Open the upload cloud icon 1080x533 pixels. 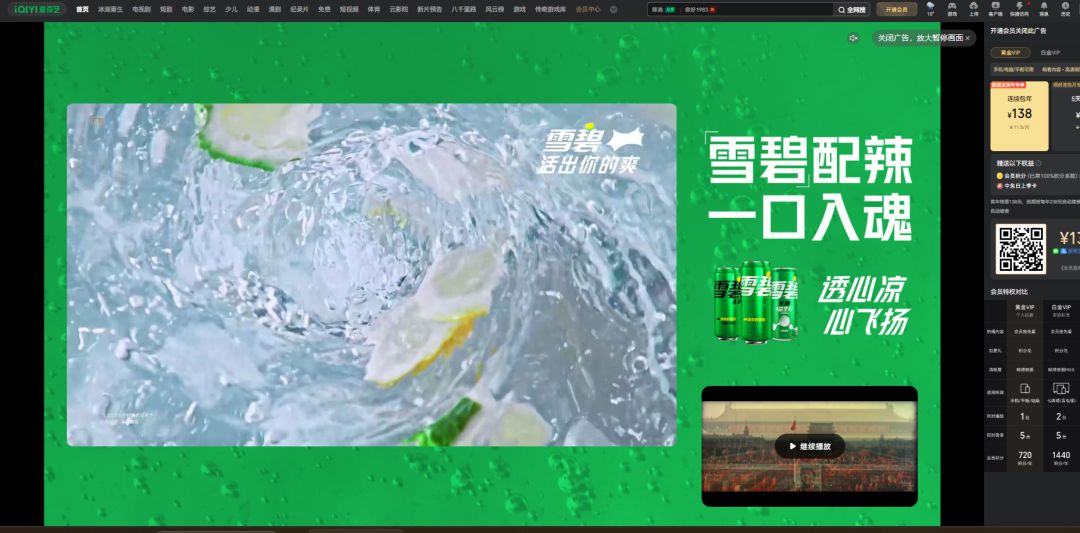click(x=973, y=8)
